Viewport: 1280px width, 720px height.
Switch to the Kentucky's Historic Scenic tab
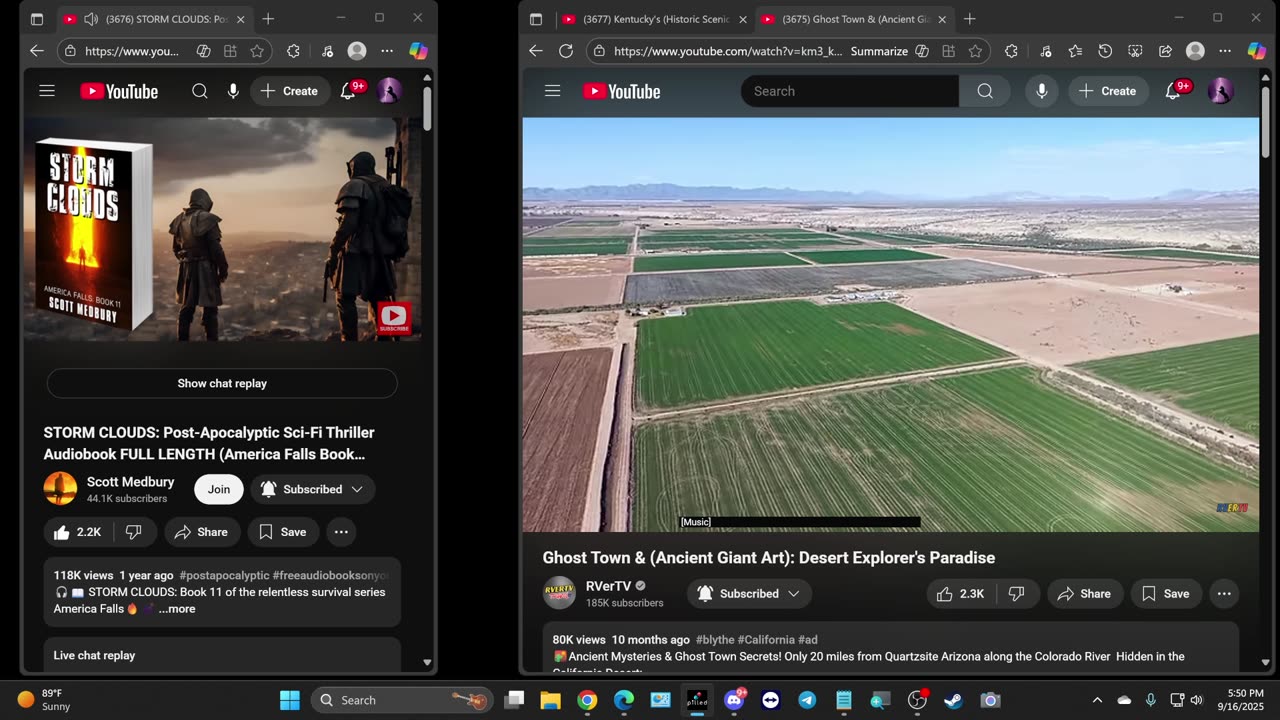654,19
